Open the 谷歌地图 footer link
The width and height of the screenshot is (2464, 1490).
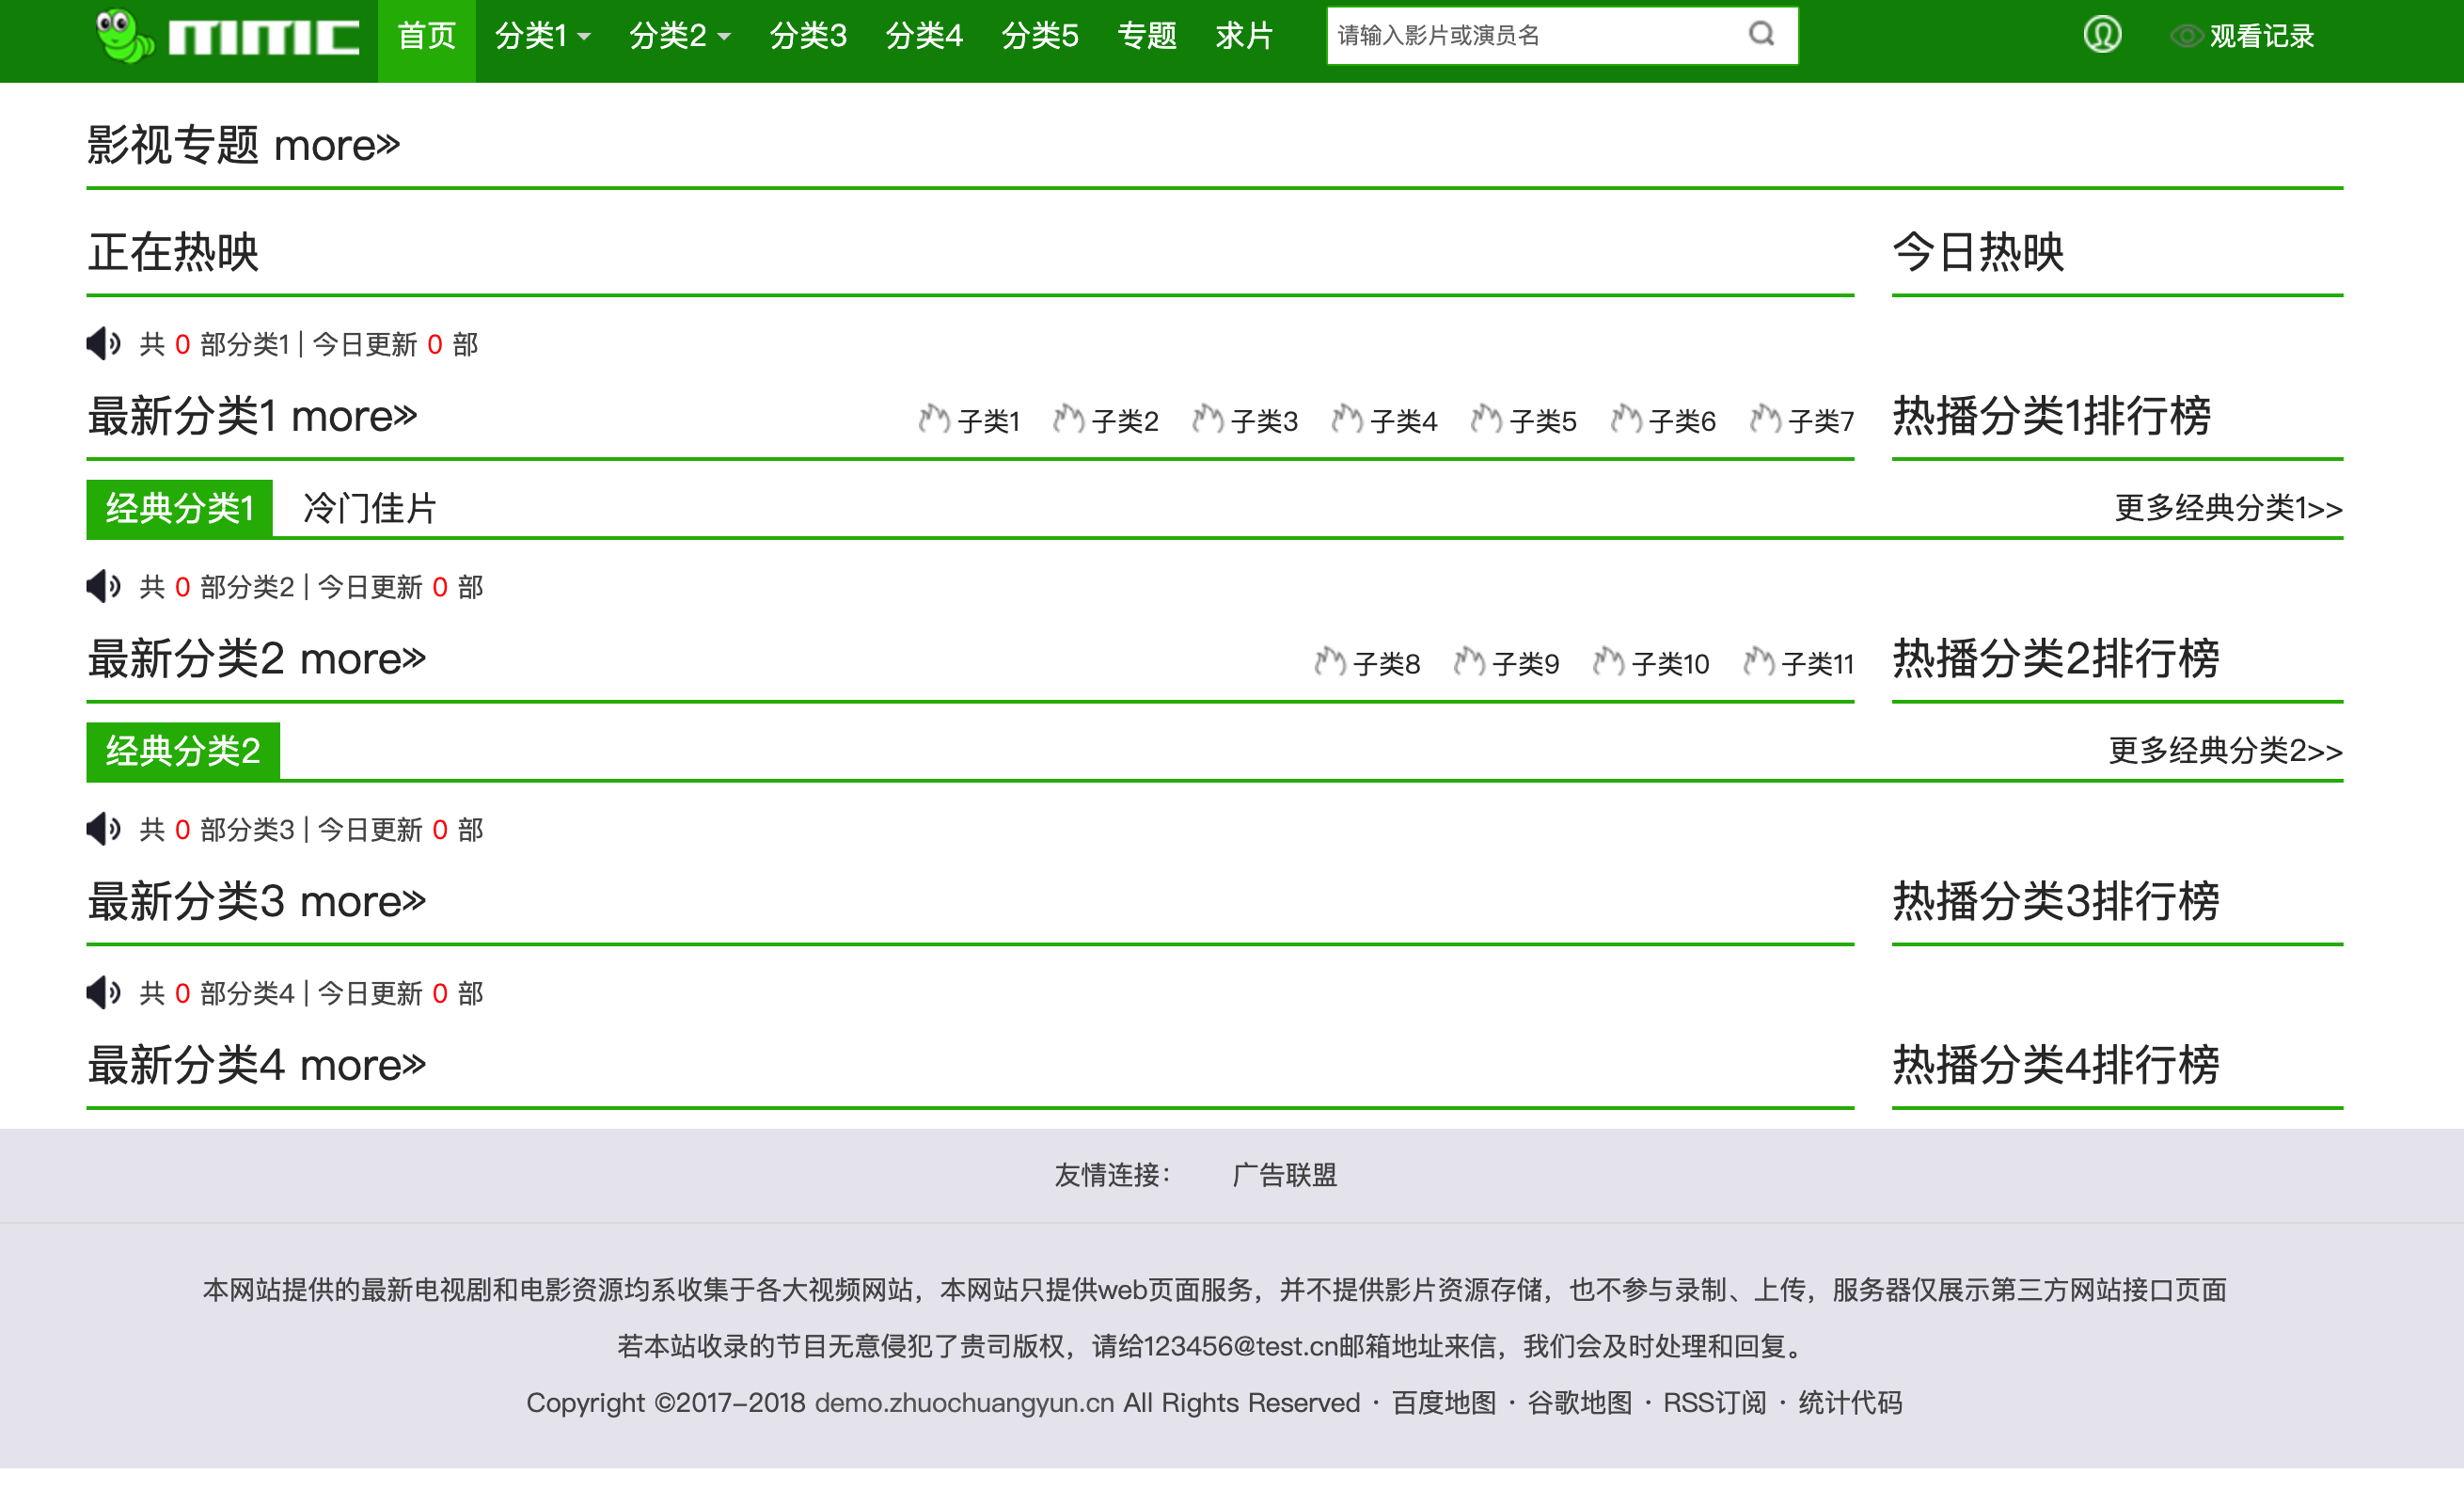[x=1580, y=1403]
